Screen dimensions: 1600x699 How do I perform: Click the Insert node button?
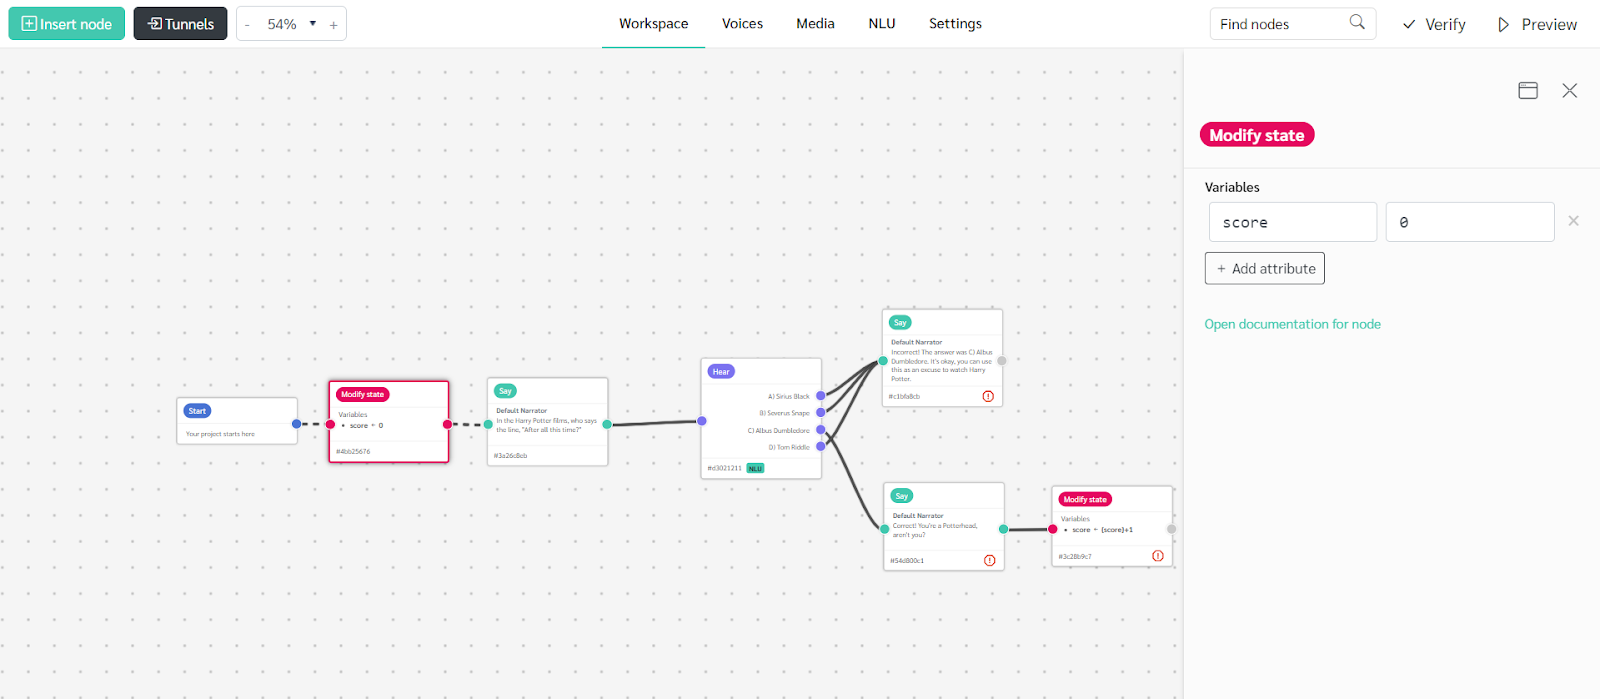[67, 24]
